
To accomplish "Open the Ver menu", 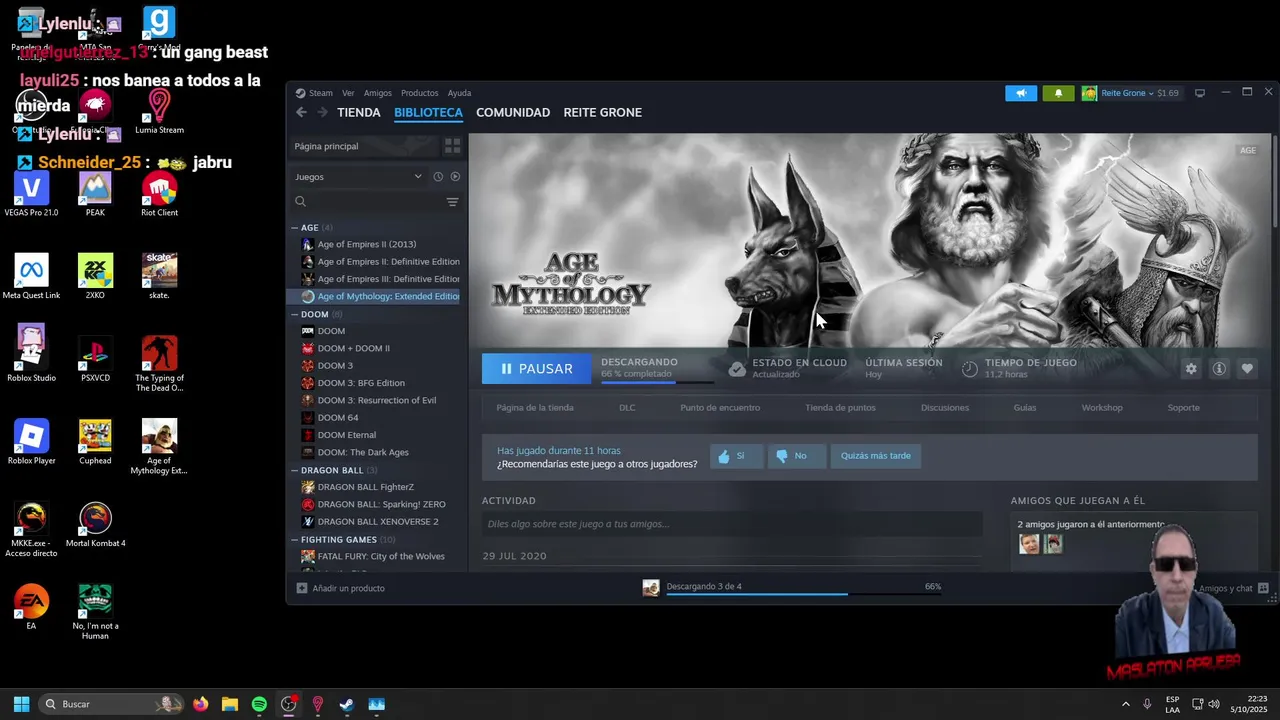I will (x=348, y=93).
